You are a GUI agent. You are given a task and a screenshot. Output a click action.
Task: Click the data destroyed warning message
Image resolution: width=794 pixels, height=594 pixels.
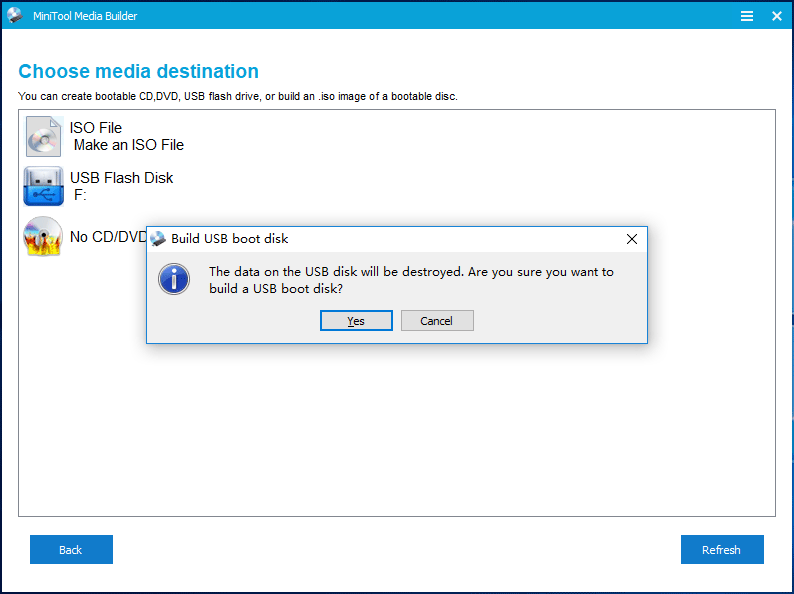click(411, 280)
